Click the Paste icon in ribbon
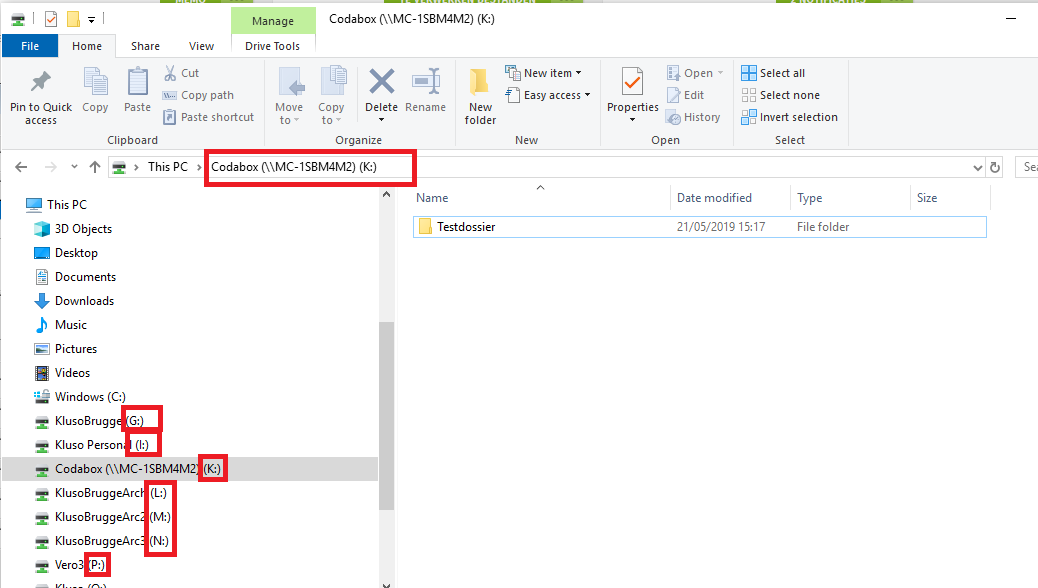The image size is (1038, 588). click(137, 82)
